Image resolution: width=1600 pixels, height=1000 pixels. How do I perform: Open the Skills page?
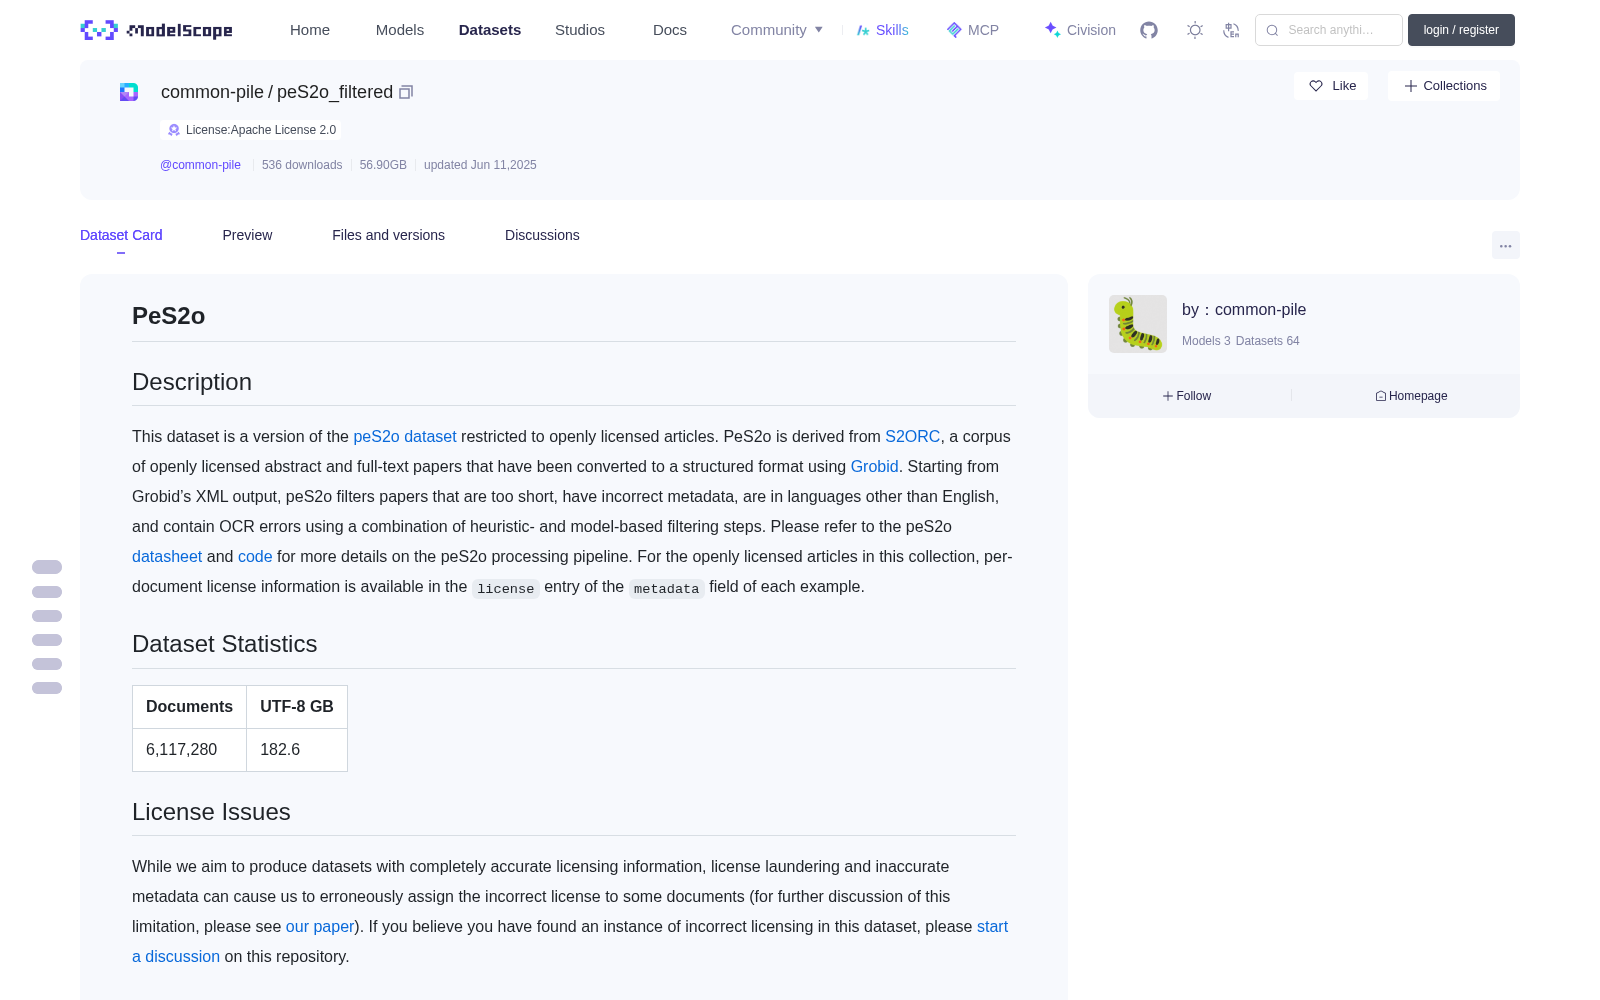coord(883,30)
